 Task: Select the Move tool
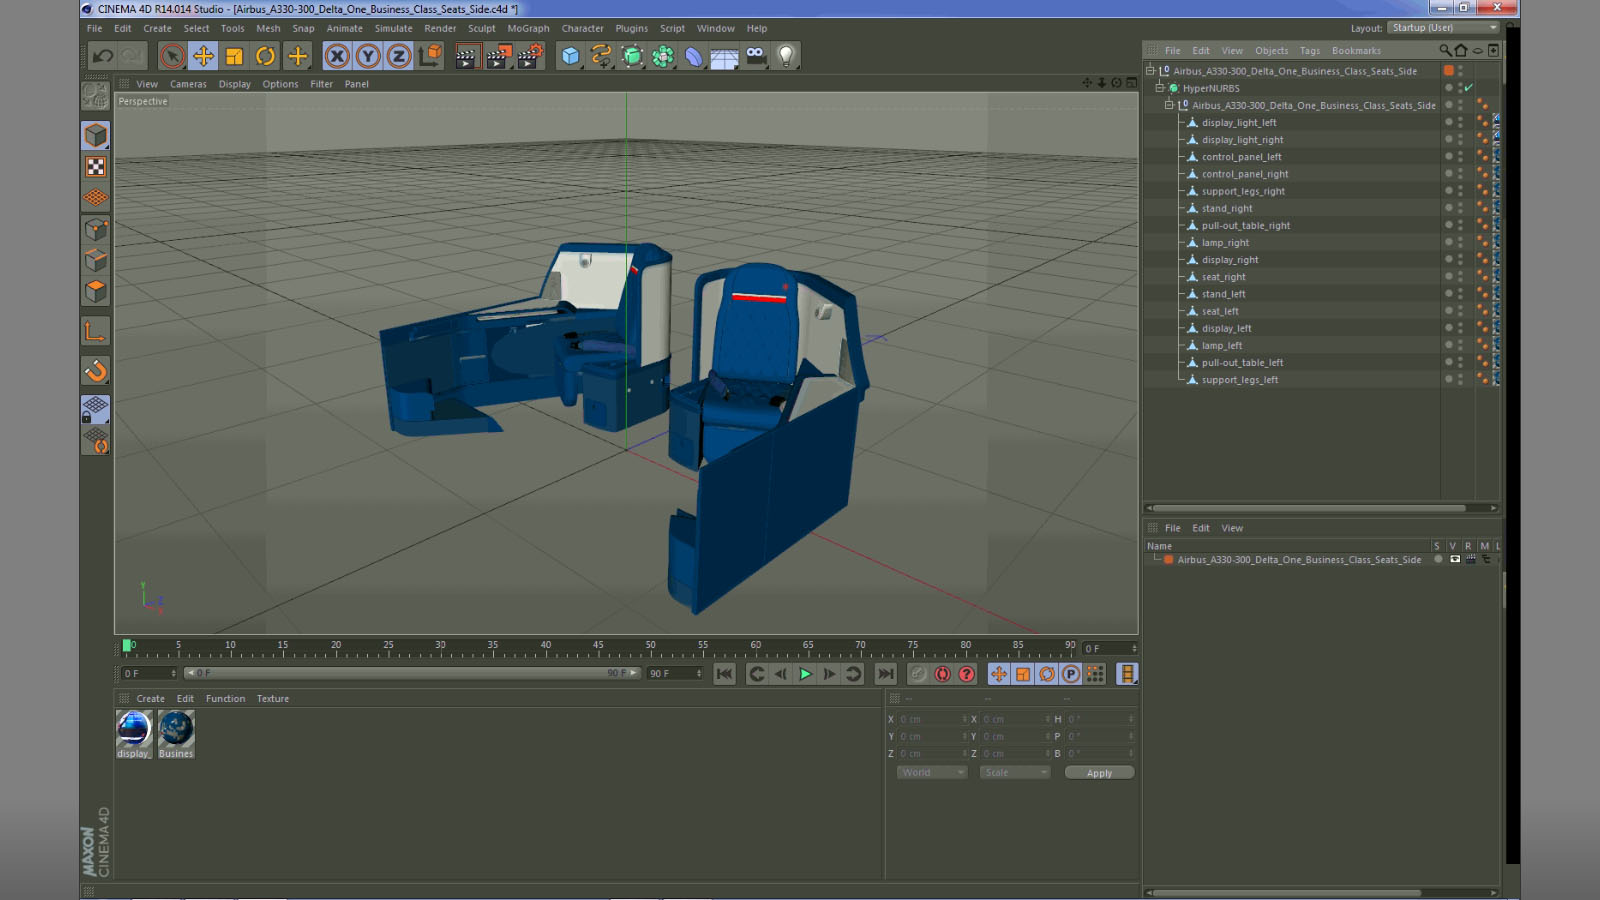pyautogui.click(x=203, y=56)
